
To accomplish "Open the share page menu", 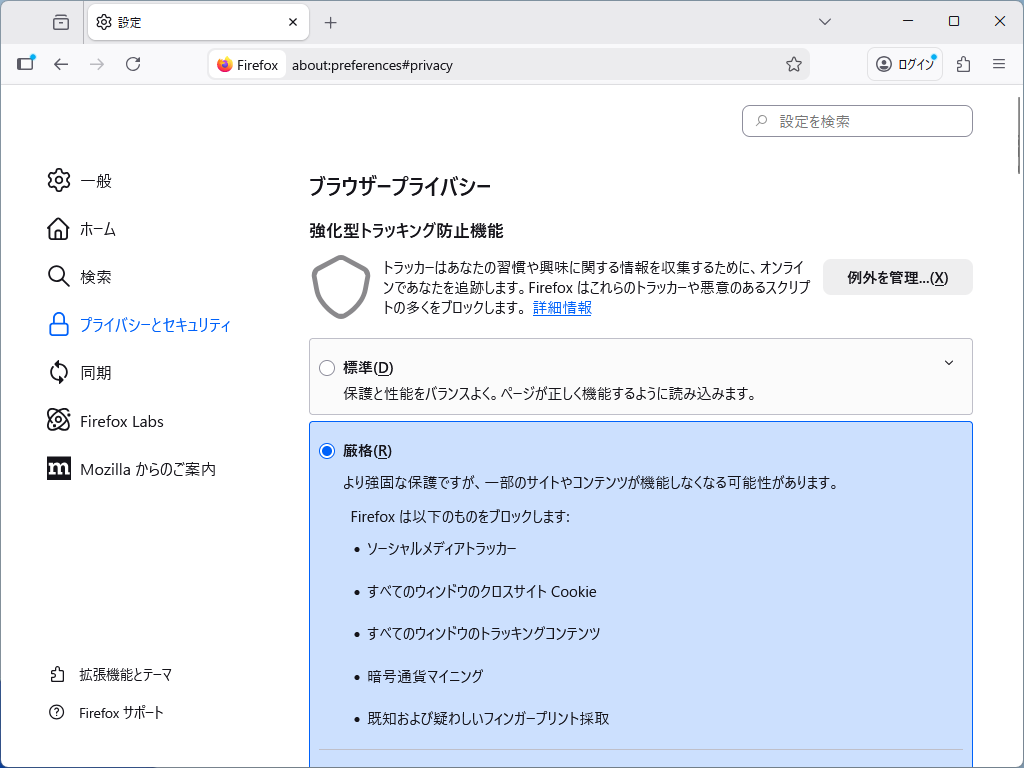I will point(962,64).
